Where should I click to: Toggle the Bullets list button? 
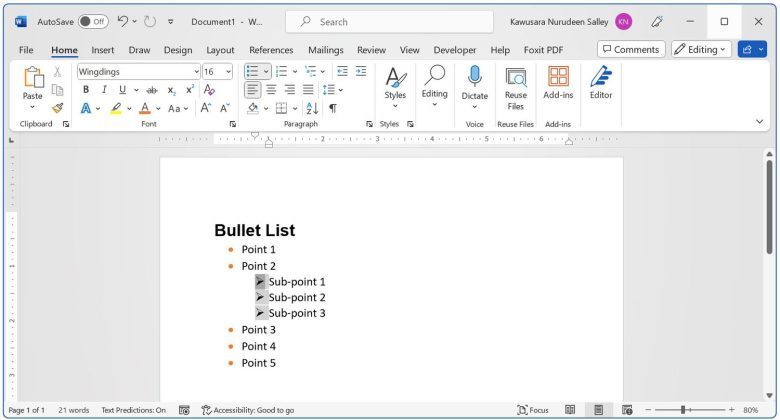pyautogui.click(x=253, y=72)
